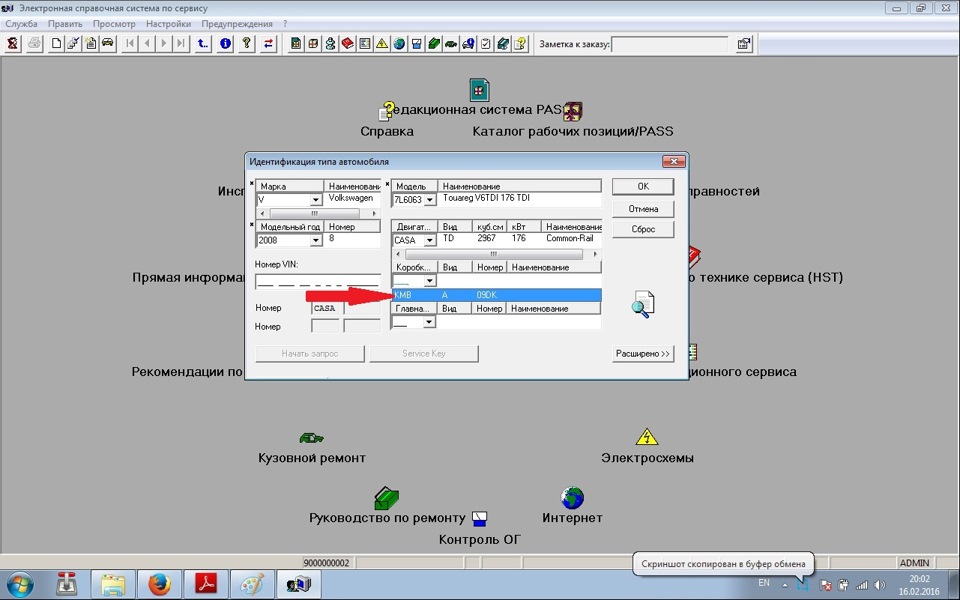
Task: Click the yellow warning triangle toolbar icon
Action: point(382,43)
